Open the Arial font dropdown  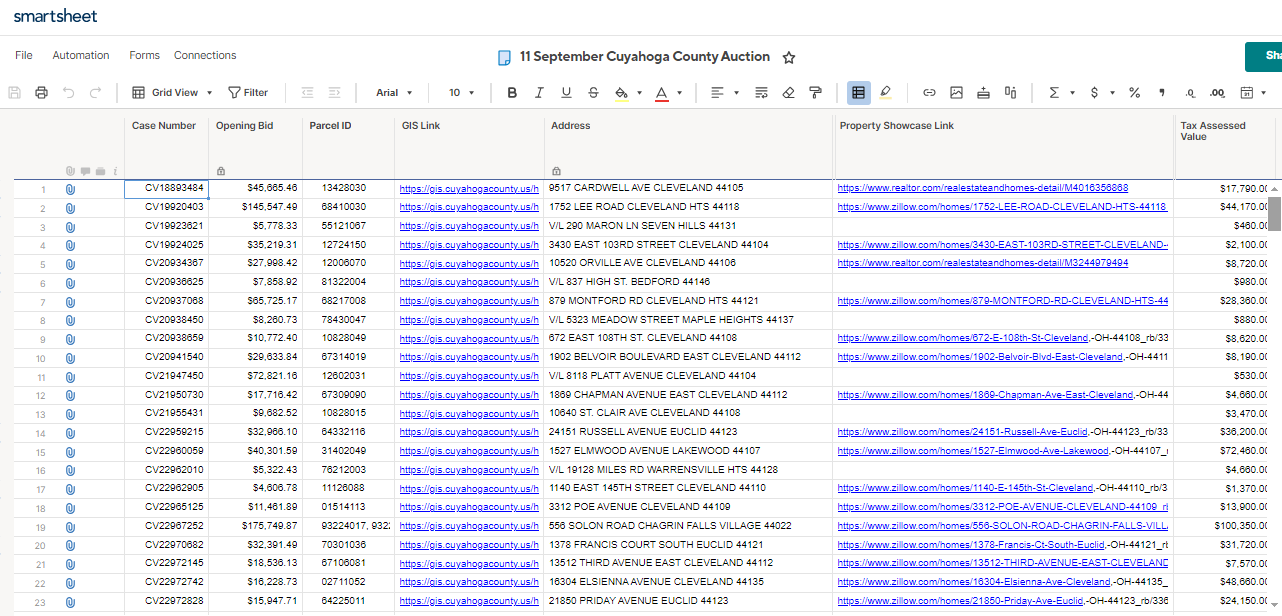[395, 93]
